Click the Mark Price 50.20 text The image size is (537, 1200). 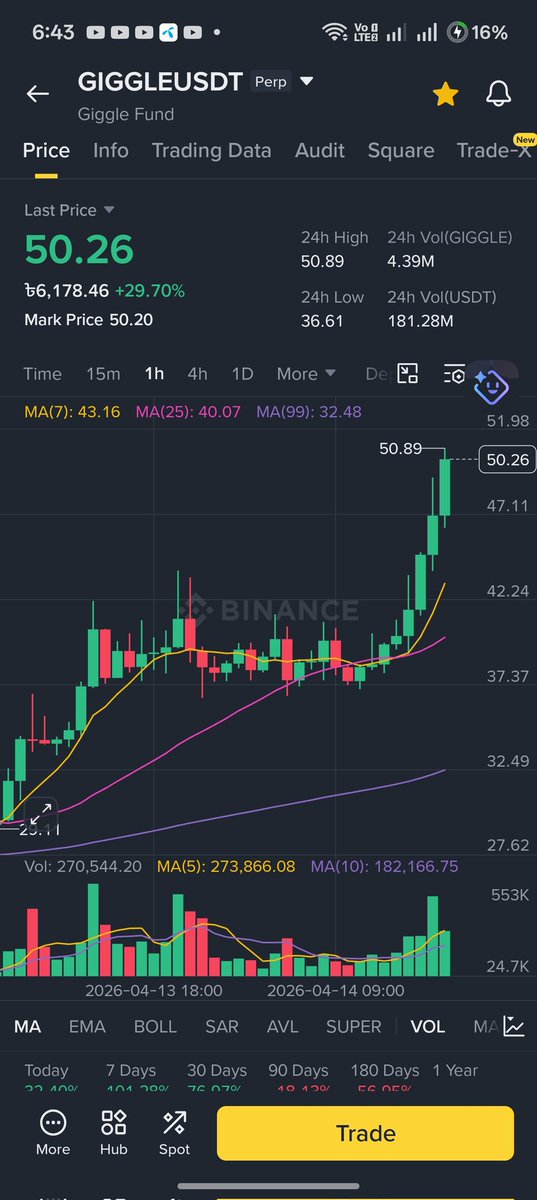[89, 320]
